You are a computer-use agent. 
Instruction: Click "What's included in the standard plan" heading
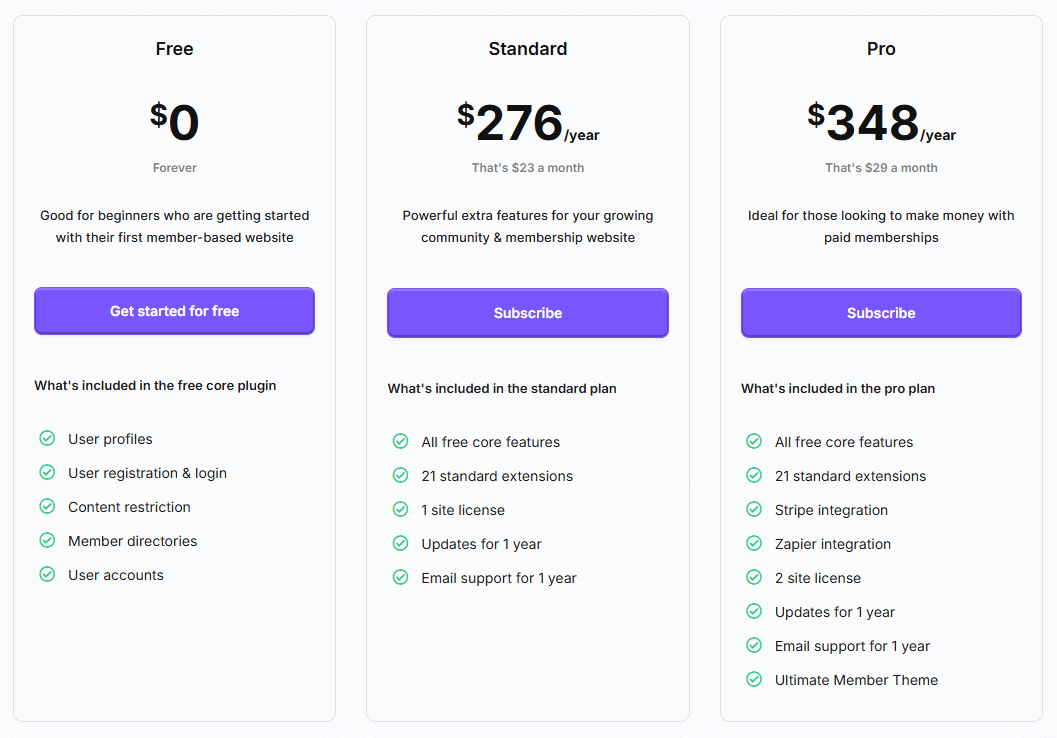tap(502, 388)
